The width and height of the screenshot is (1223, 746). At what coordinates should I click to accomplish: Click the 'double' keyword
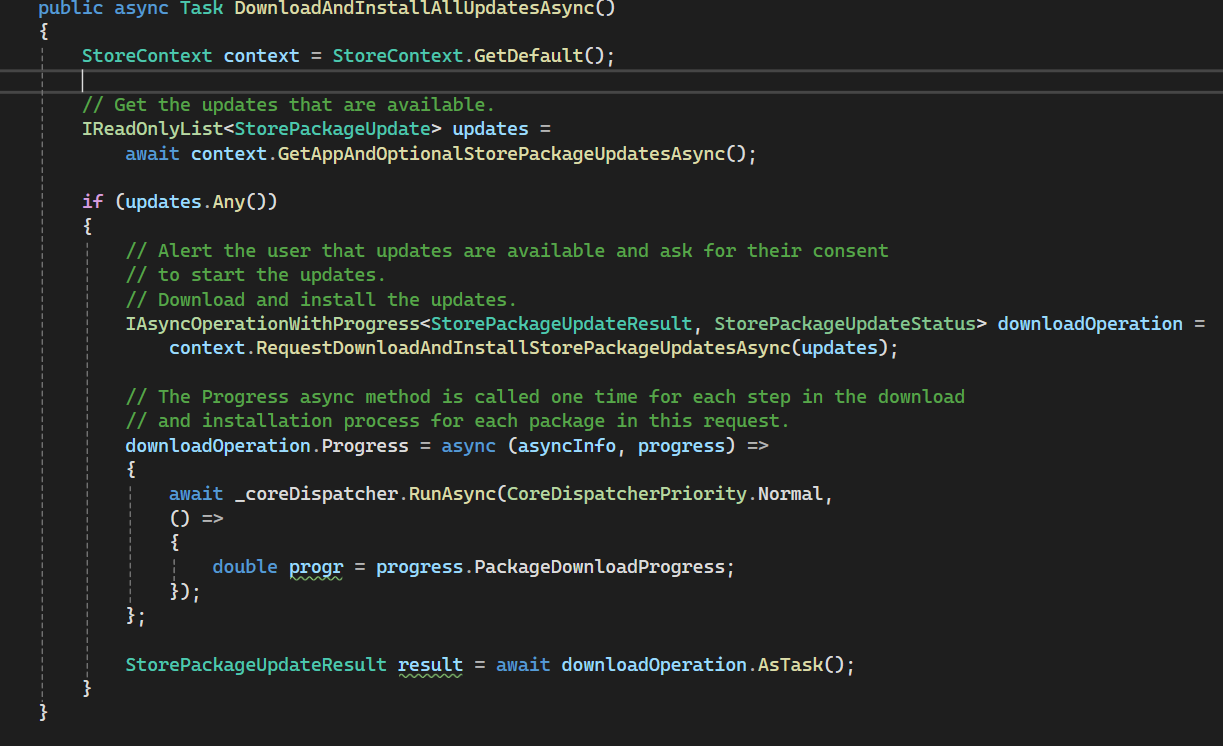click(245, 567)
